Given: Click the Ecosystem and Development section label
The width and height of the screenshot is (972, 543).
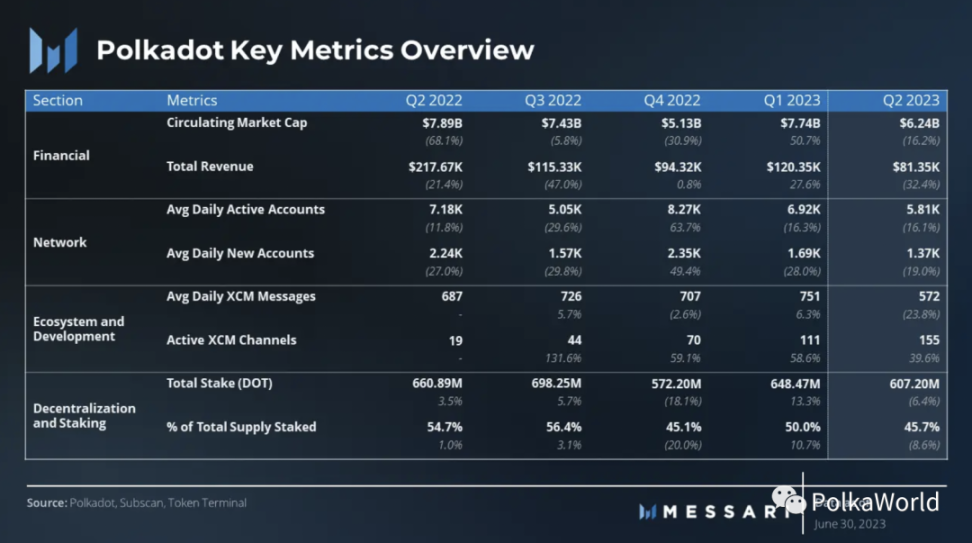Looking at the screenshot, I should (79, 329).
